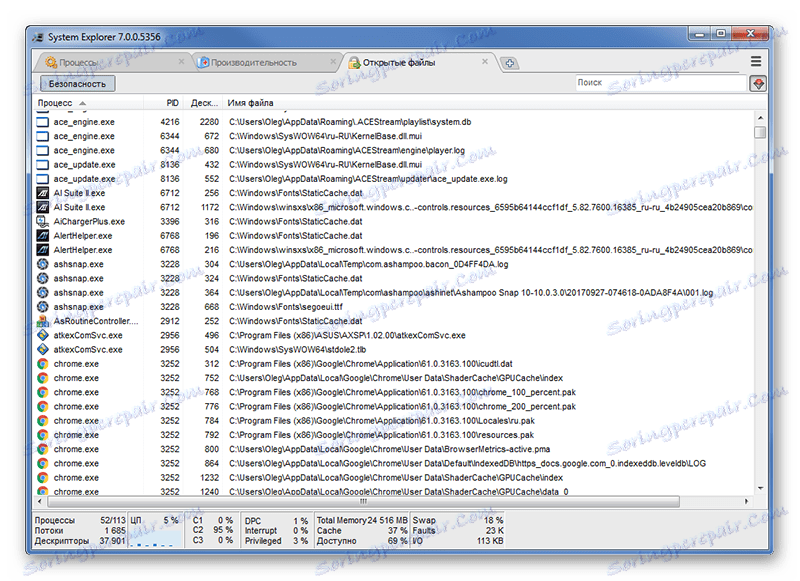800x581 pixels.
Task: Click the Безопасность button
Action: (77, 84)
